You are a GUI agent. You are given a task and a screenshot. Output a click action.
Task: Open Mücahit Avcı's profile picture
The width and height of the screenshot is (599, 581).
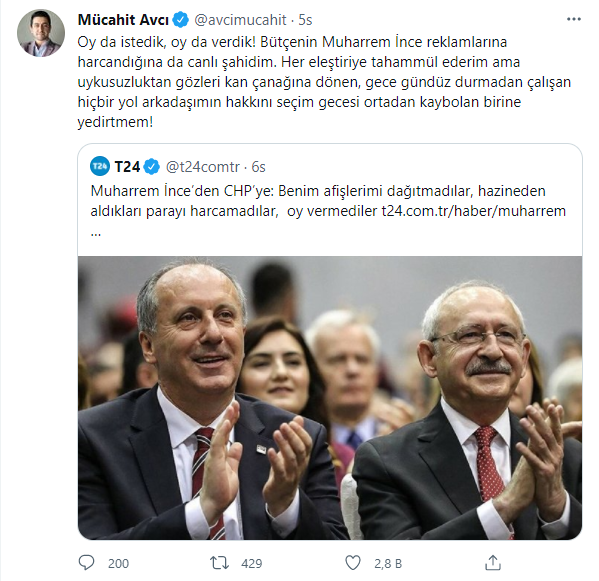tap(41, 33)
